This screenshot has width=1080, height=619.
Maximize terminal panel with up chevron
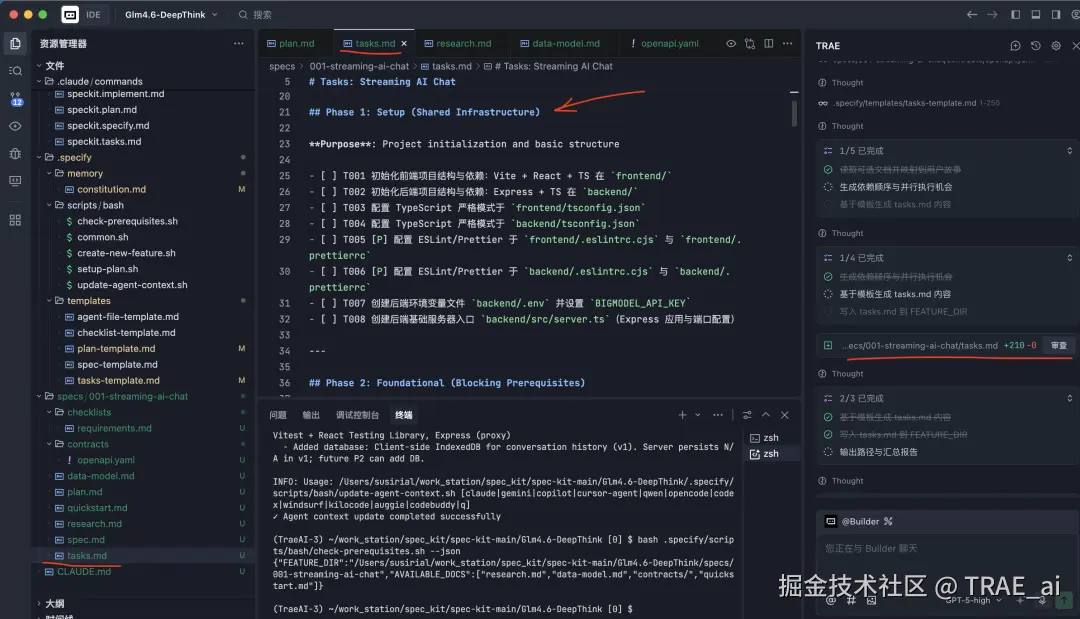[766, 415]
